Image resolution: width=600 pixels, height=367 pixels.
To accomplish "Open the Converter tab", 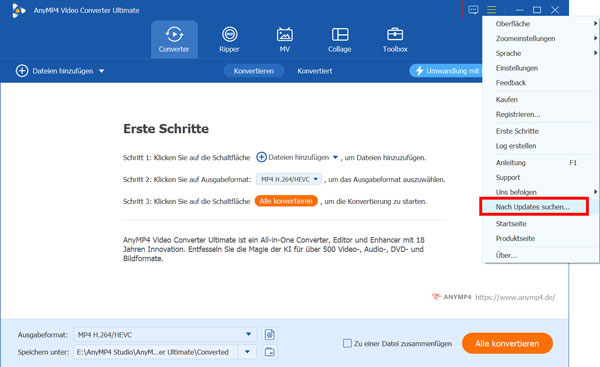I will click(174, 39).
